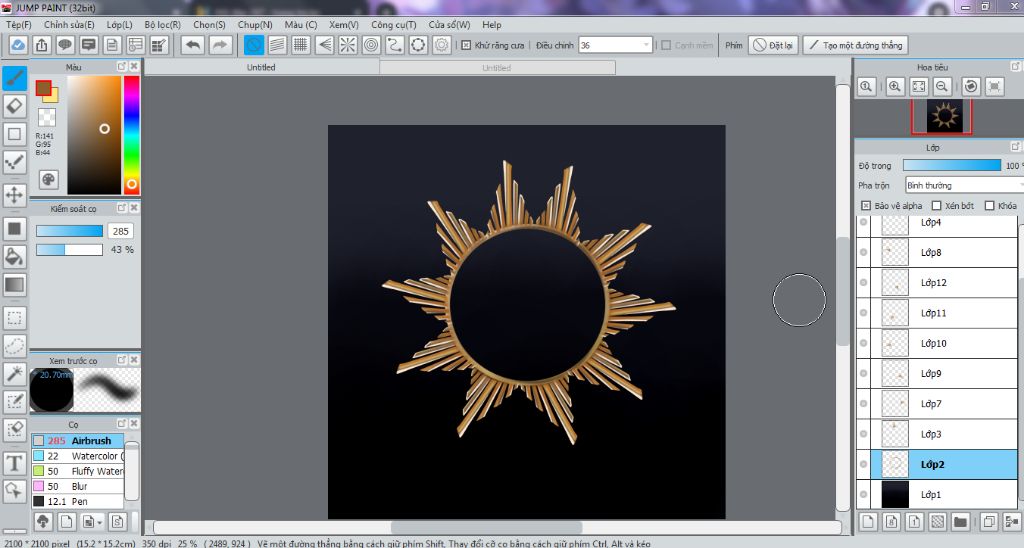1024x548 pixels.
Task: Toggle 'Bảo vệ alpha' checkbox
Action: (866, 205)
